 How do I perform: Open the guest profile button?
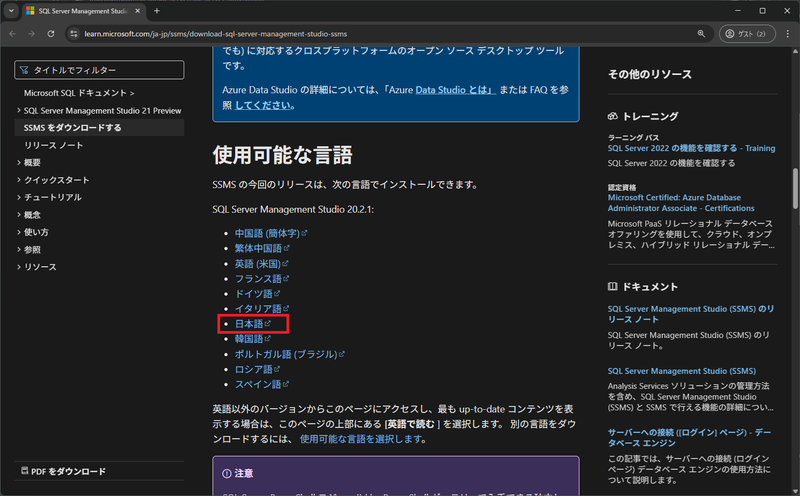tap(747, 34)
